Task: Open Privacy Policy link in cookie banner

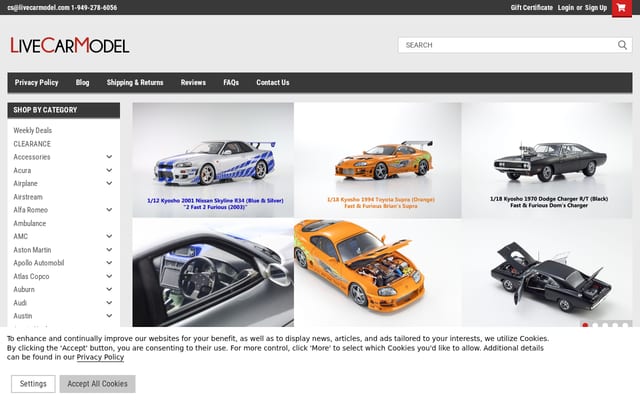Action: 100,357
